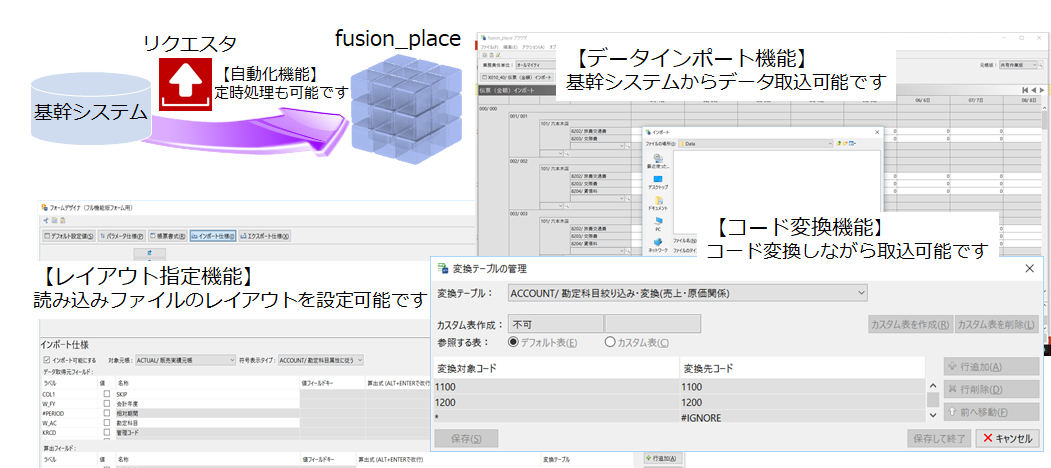1051x468 pixels.
Task: Switch to インポート仕様 tab
Action: tap(213, 236)
